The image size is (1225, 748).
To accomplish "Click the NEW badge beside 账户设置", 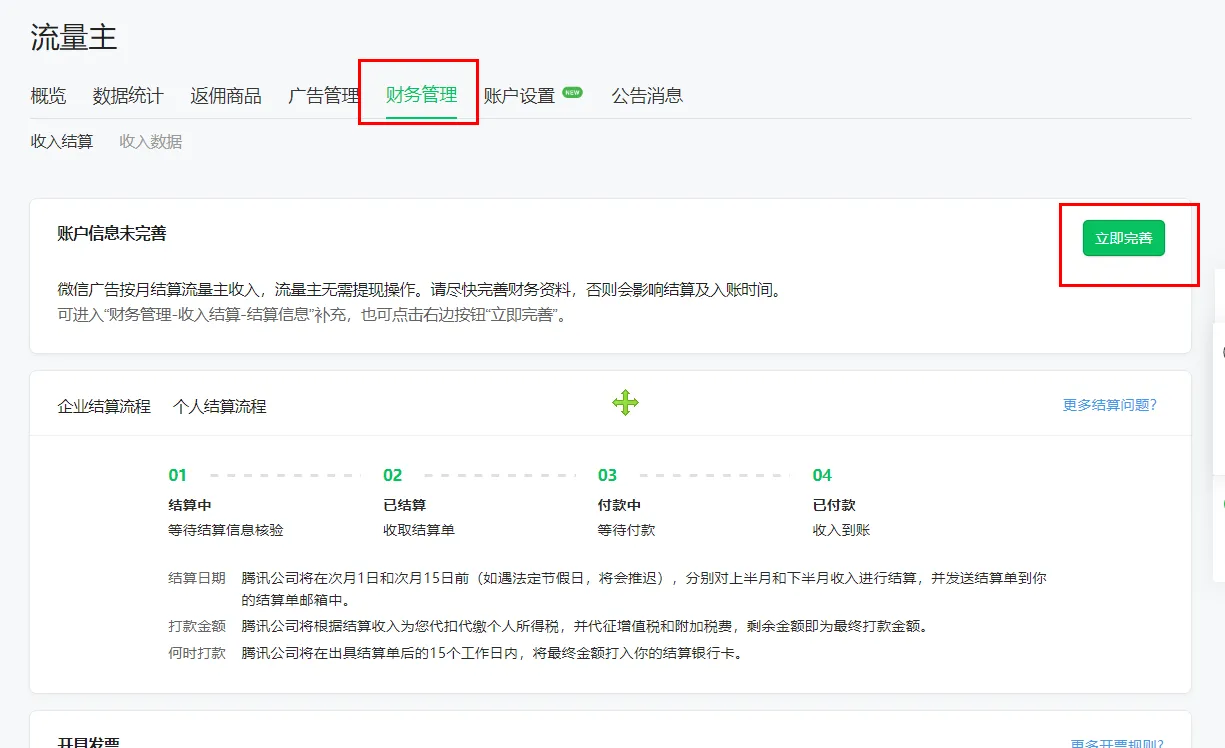I will tap(571, 89).
